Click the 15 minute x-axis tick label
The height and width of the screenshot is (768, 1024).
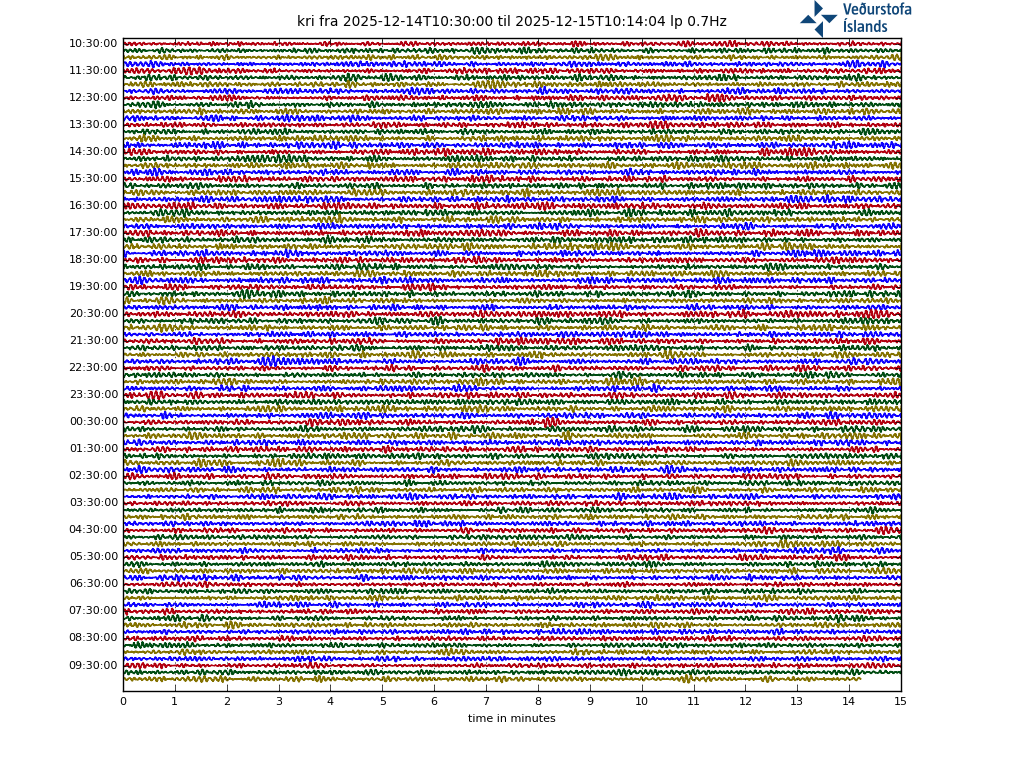point(900,702)
